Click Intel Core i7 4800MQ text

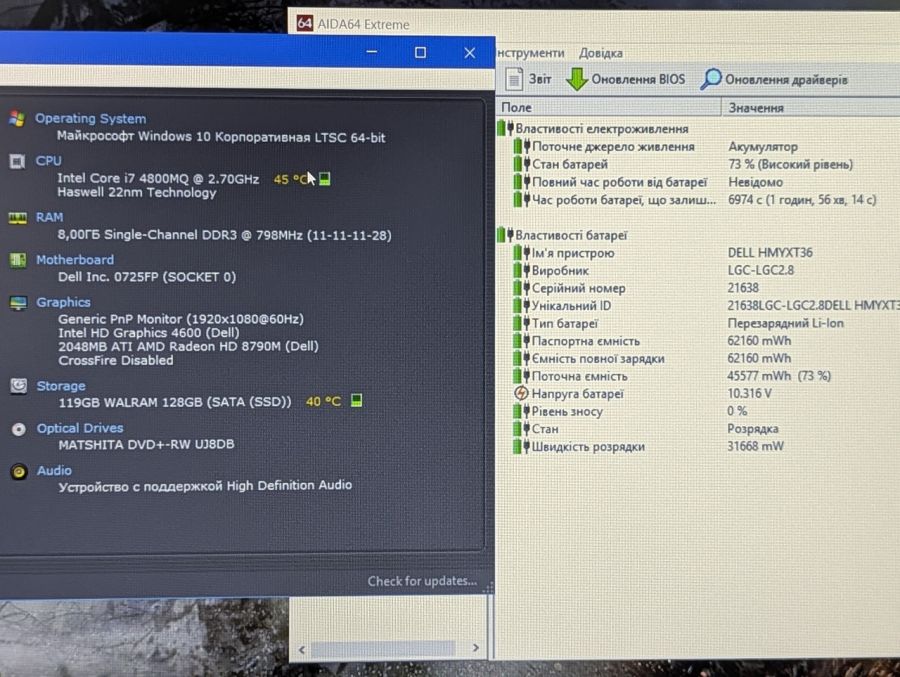tap(158, 179)
